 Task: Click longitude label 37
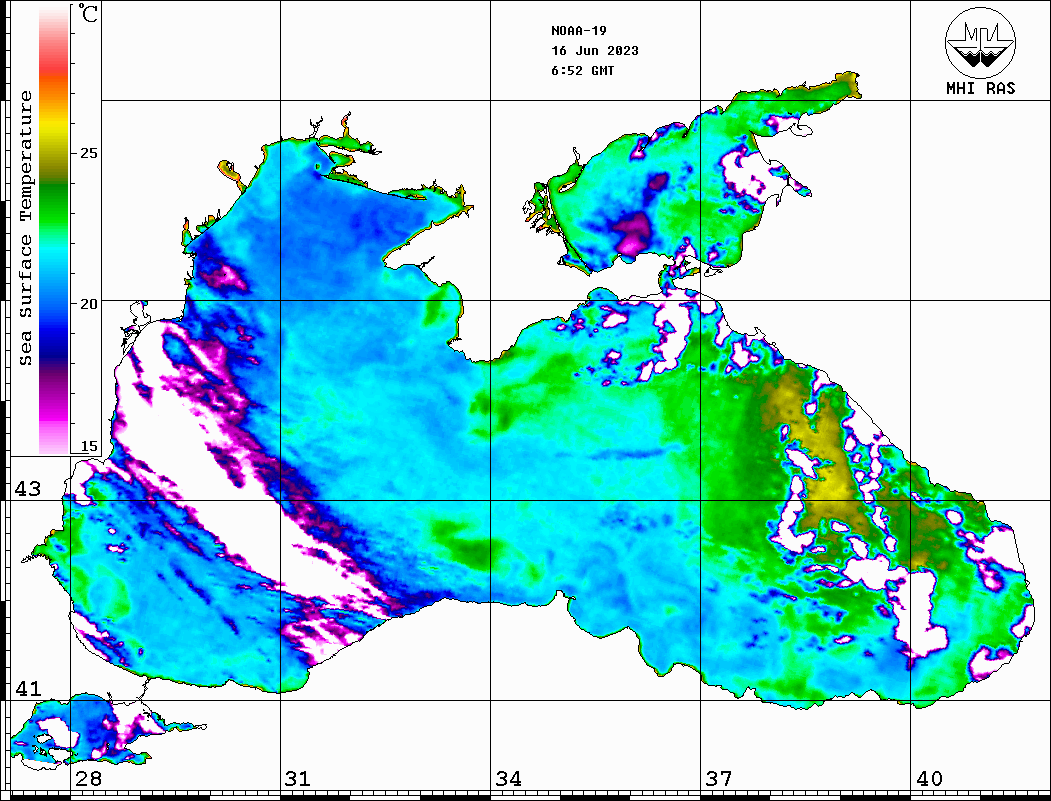click(x=719, y=779)
